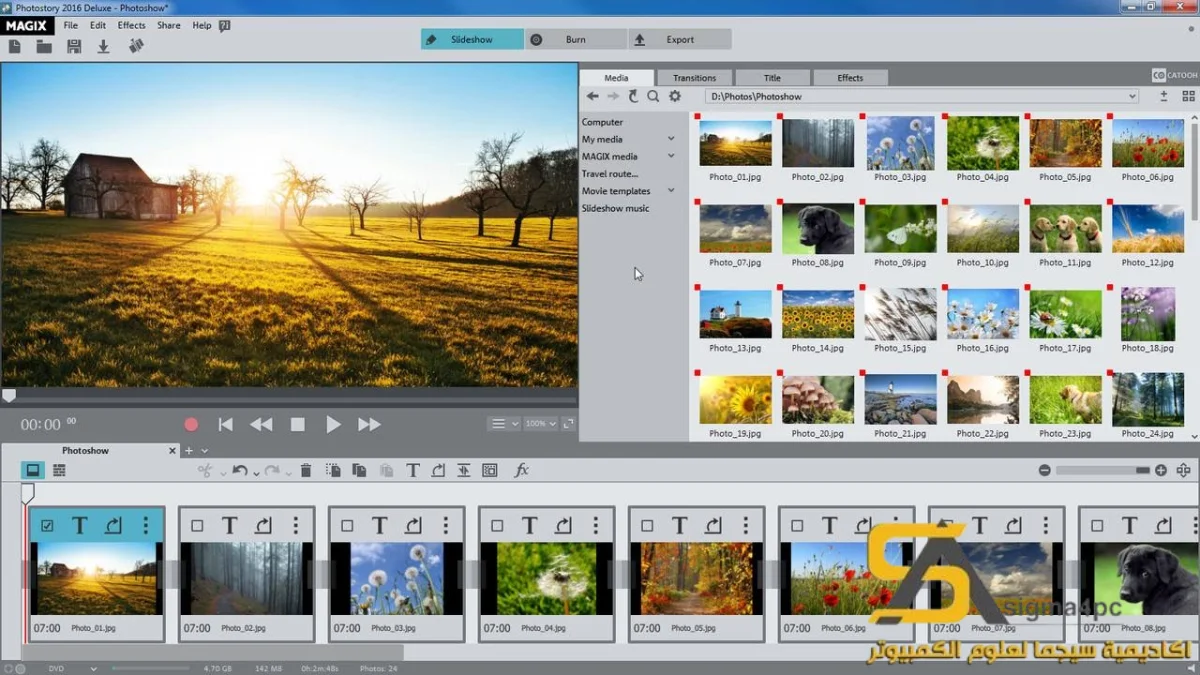Switch to the Transitions tab
The height and width of the screenshot is (675, 1200).
pyautogui.click(x=694, y=77)
